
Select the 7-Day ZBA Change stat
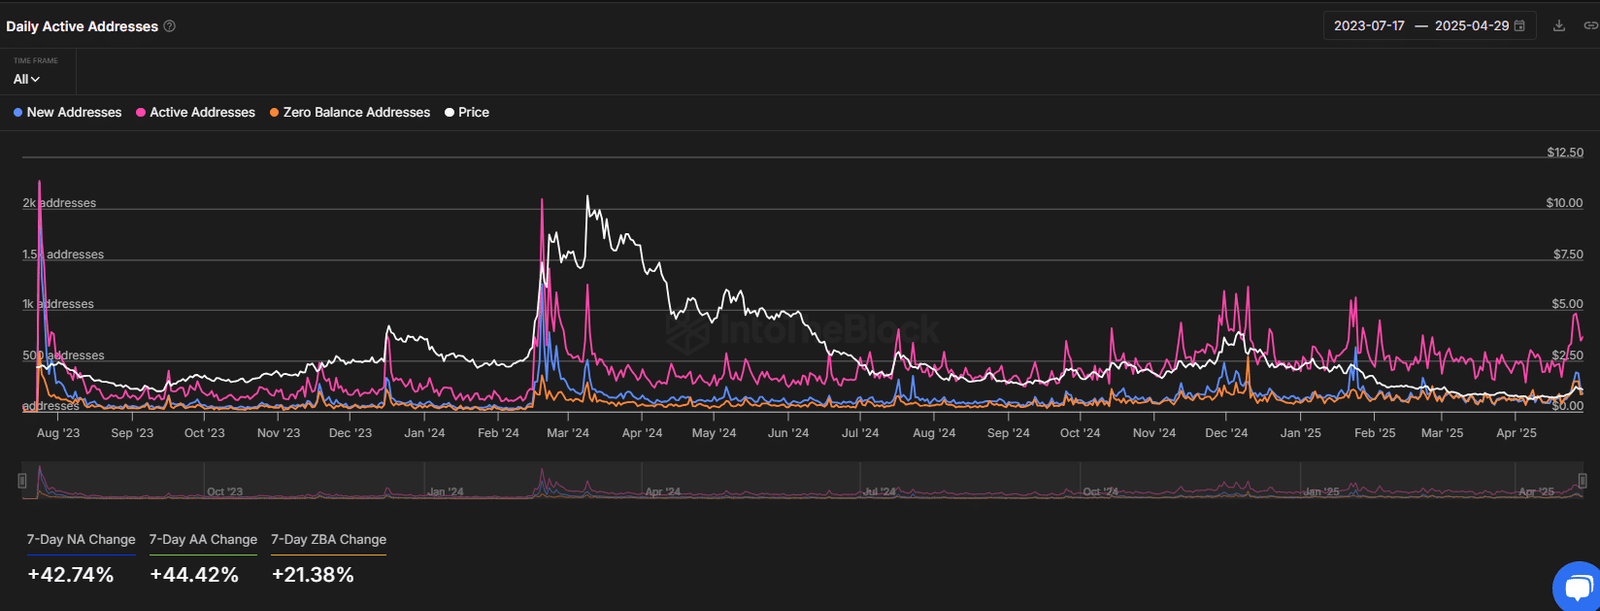[x=328, y=540]
